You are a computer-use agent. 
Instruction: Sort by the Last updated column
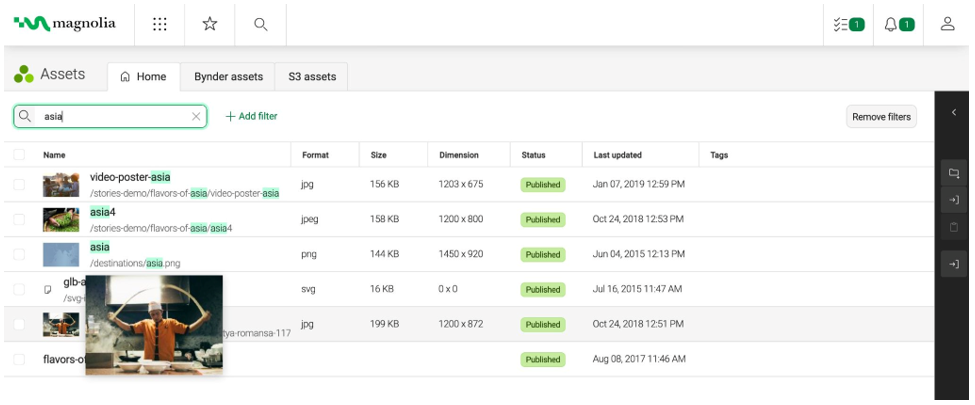(x=617, y=155)
